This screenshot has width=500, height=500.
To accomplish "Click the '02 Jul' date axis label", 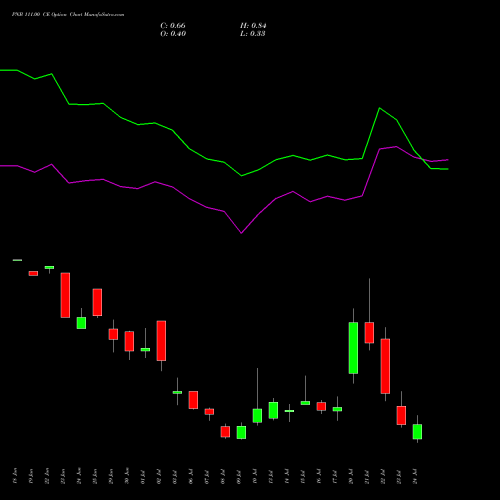I will pyautogui.click(x=159, y=476).
